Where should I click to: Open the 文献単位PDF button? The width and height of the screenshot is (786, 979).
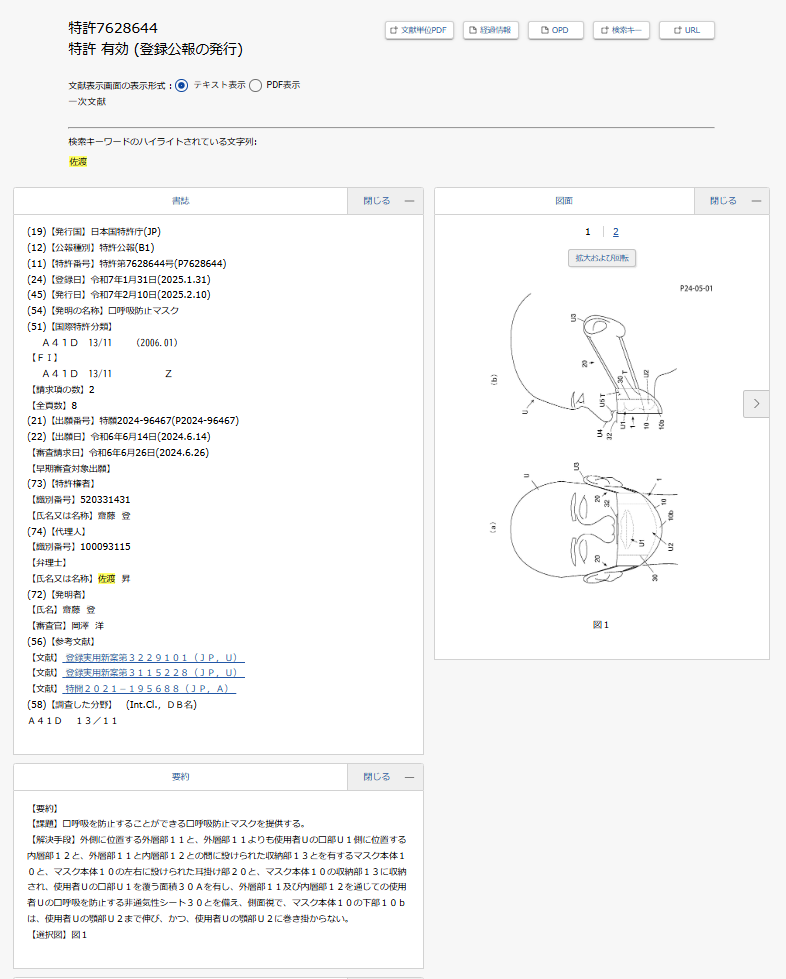coord(420,30)
